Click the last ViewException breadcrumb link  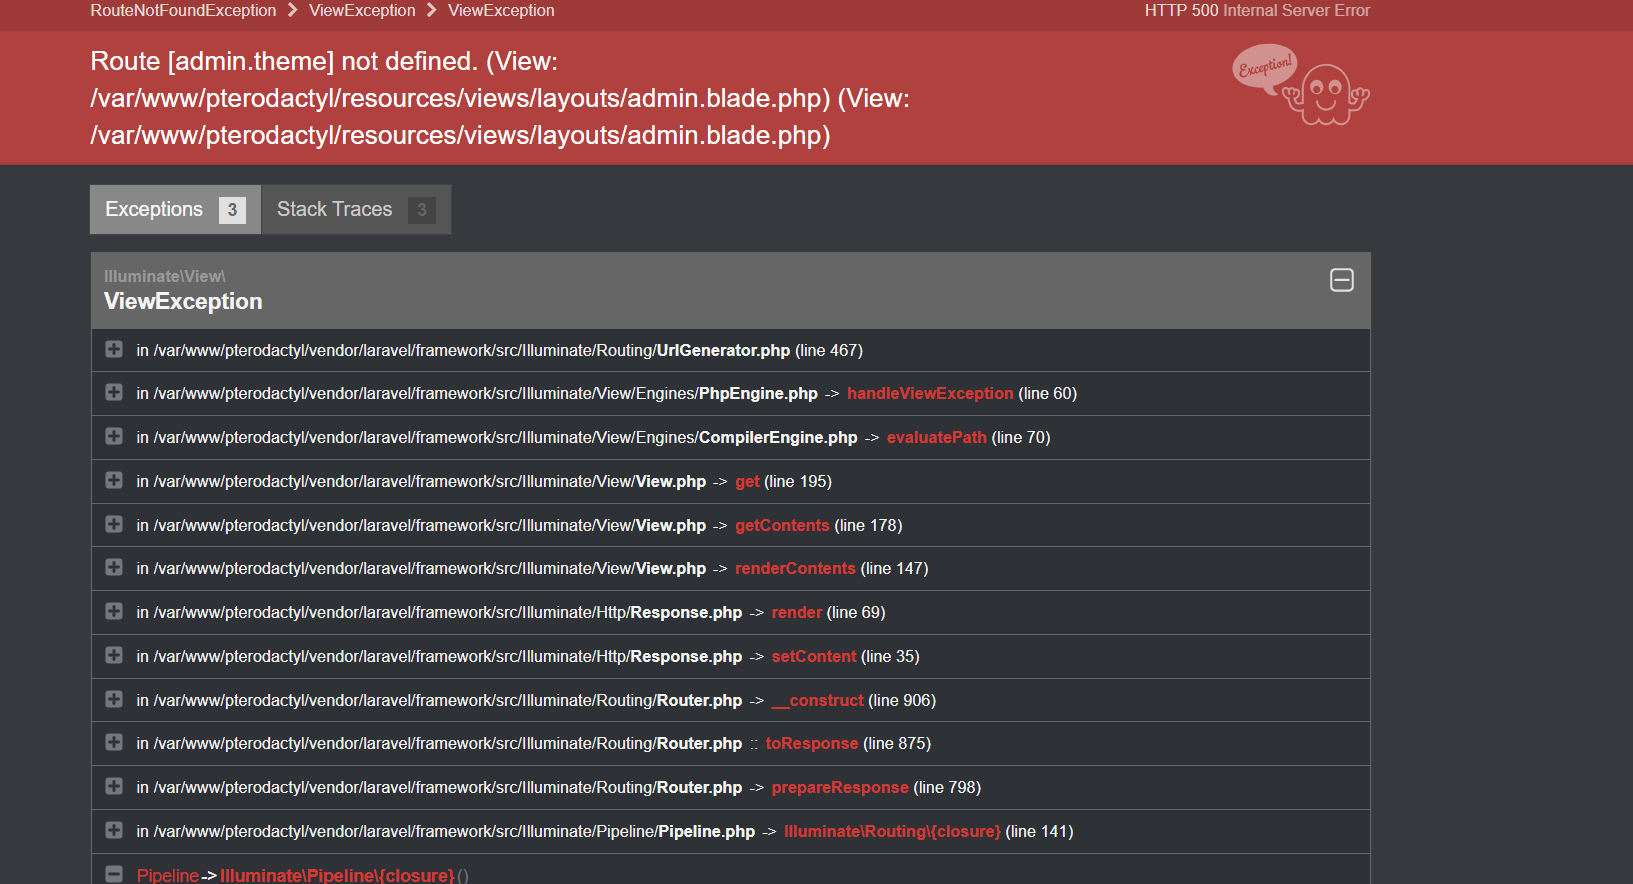[501, 10]
